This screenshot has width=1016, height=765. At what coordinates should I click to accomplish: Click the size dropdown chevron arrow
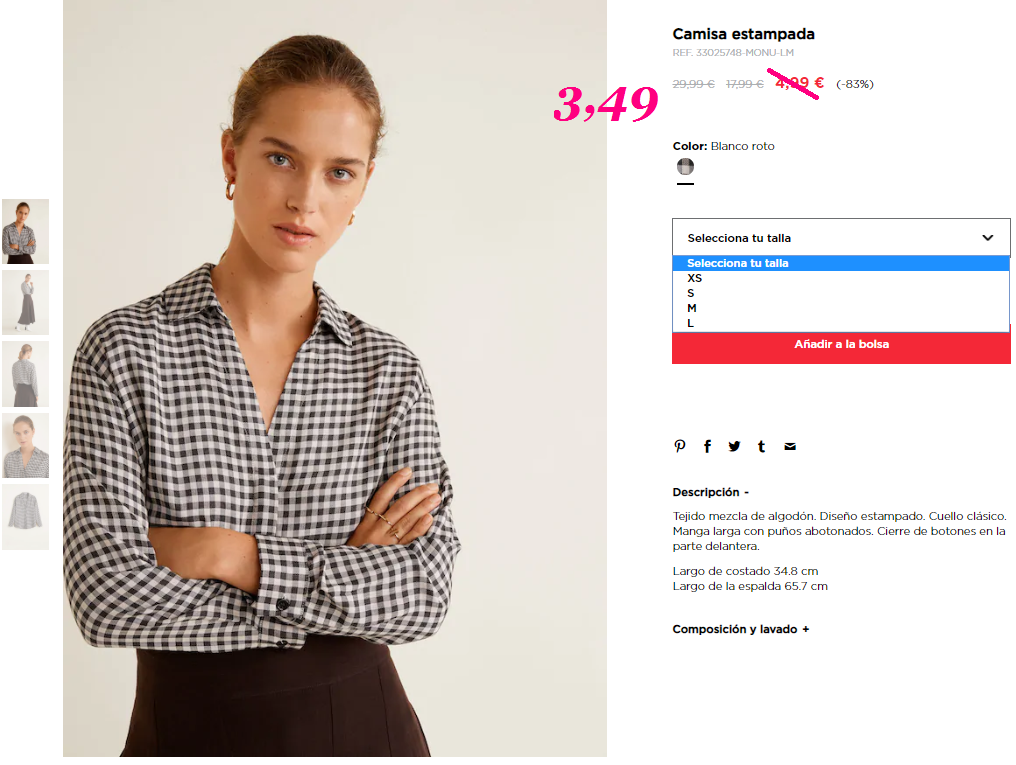(x=987, y=238)
